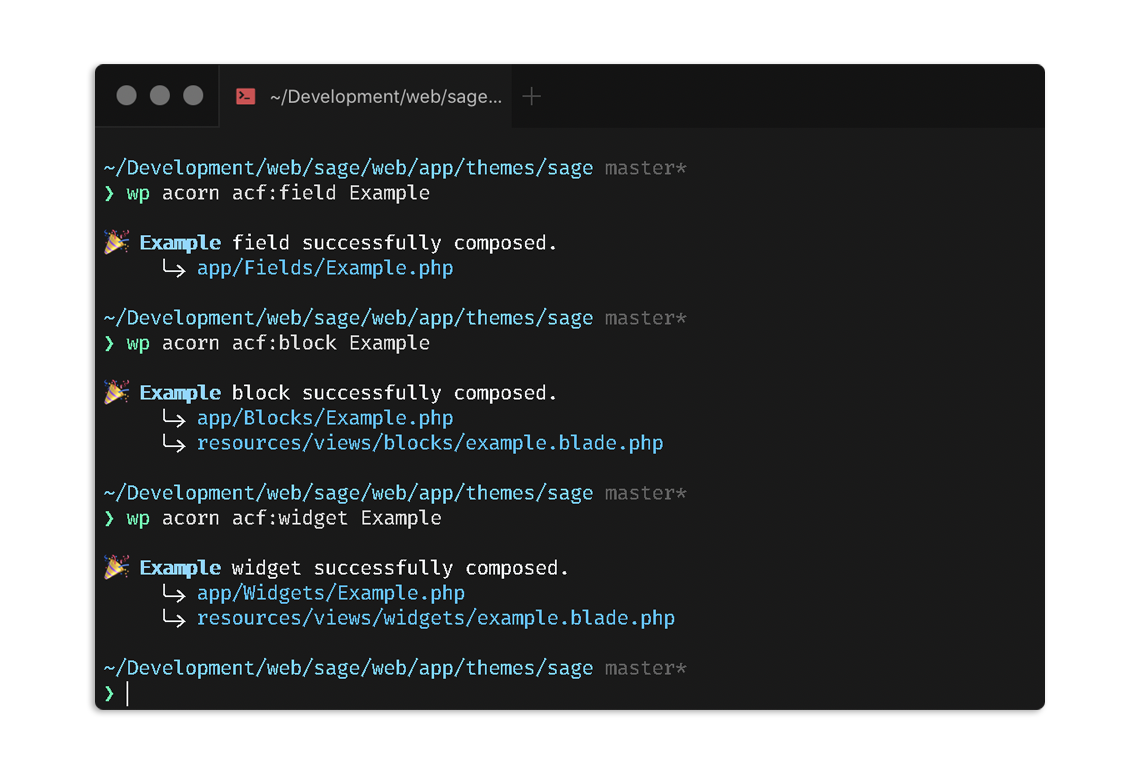Screen dimensions: 1140x774
Task: Click the green wp command on the first prompt
Action: [138, 192]
